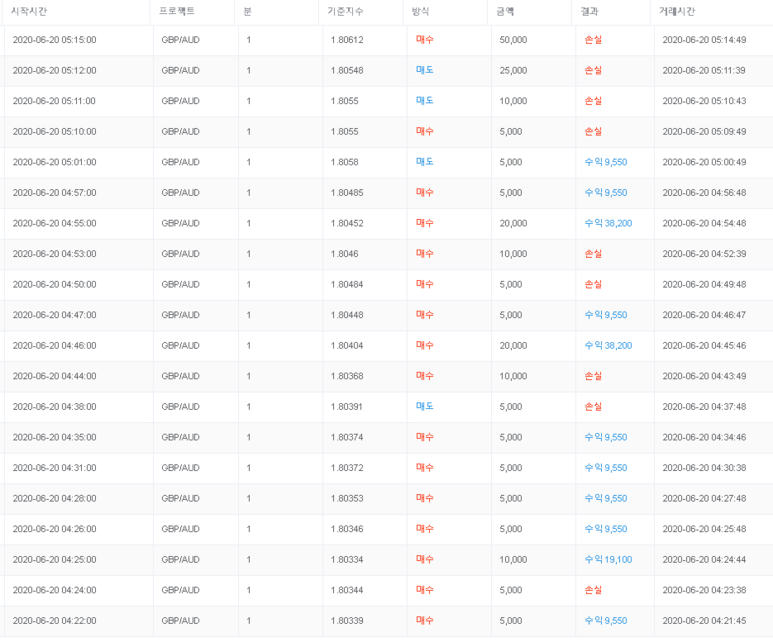Screen dimensions: 773x642
Task: Click base index value 1.8058
Action: [x=345, y=162]
